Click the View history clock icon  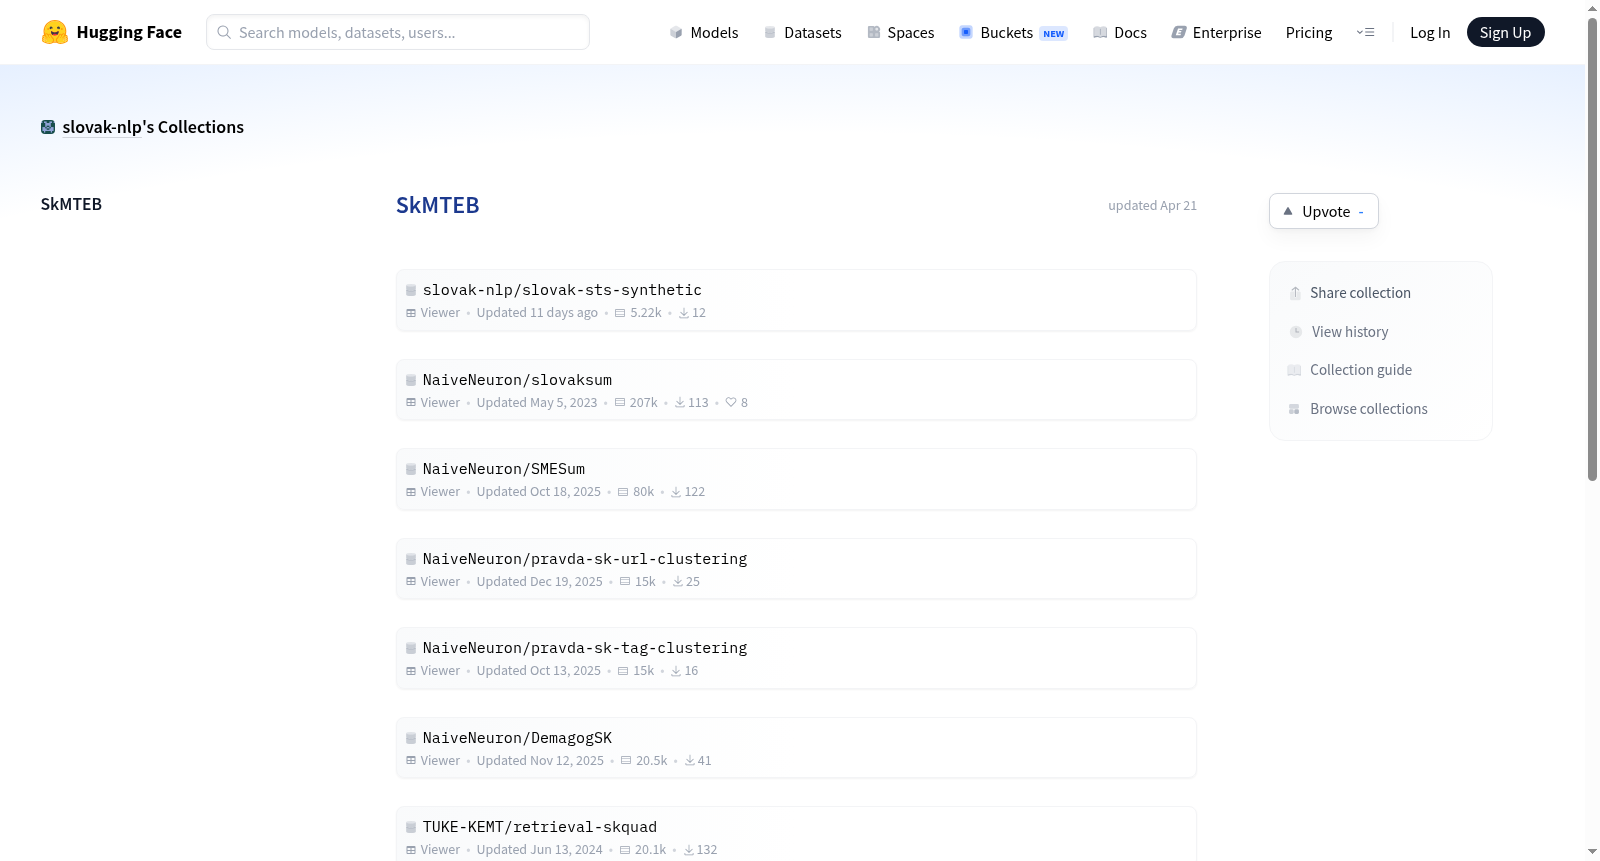pos(1296,332)
